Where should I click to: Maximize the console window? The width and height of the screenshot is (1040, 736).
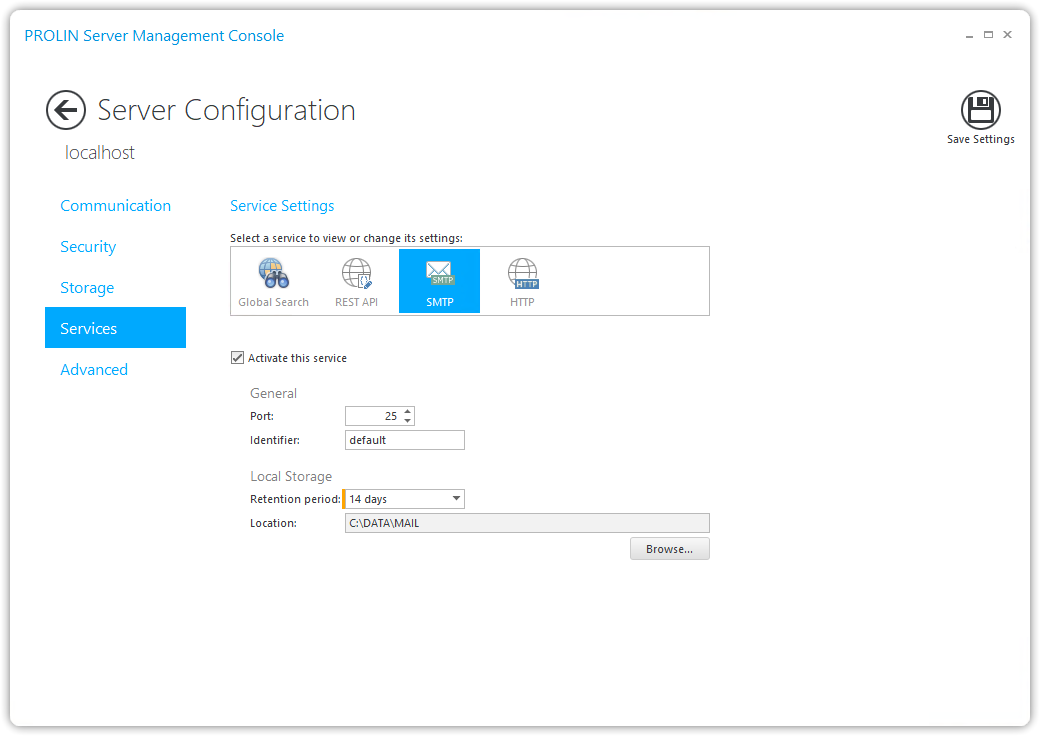988,35
